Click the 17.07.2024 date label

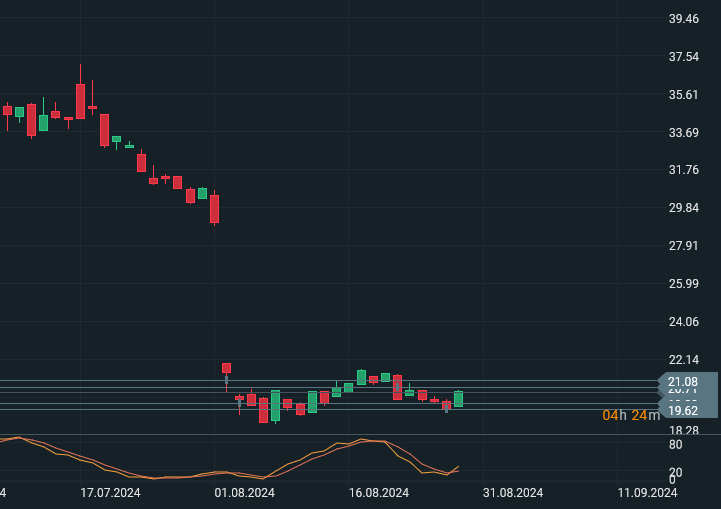click(x=110, y=492)
